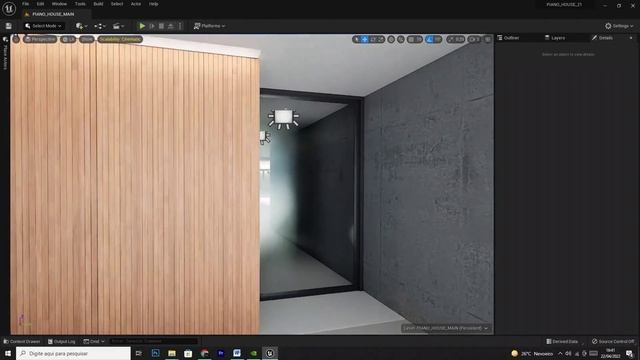Open the Settings dropdown

point(619,26)
